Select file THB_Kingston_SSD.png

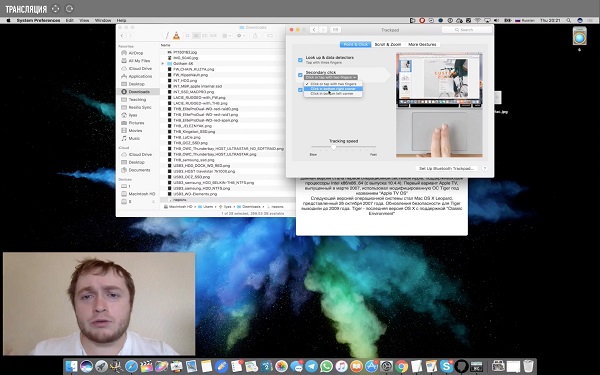tap(194, 132)
